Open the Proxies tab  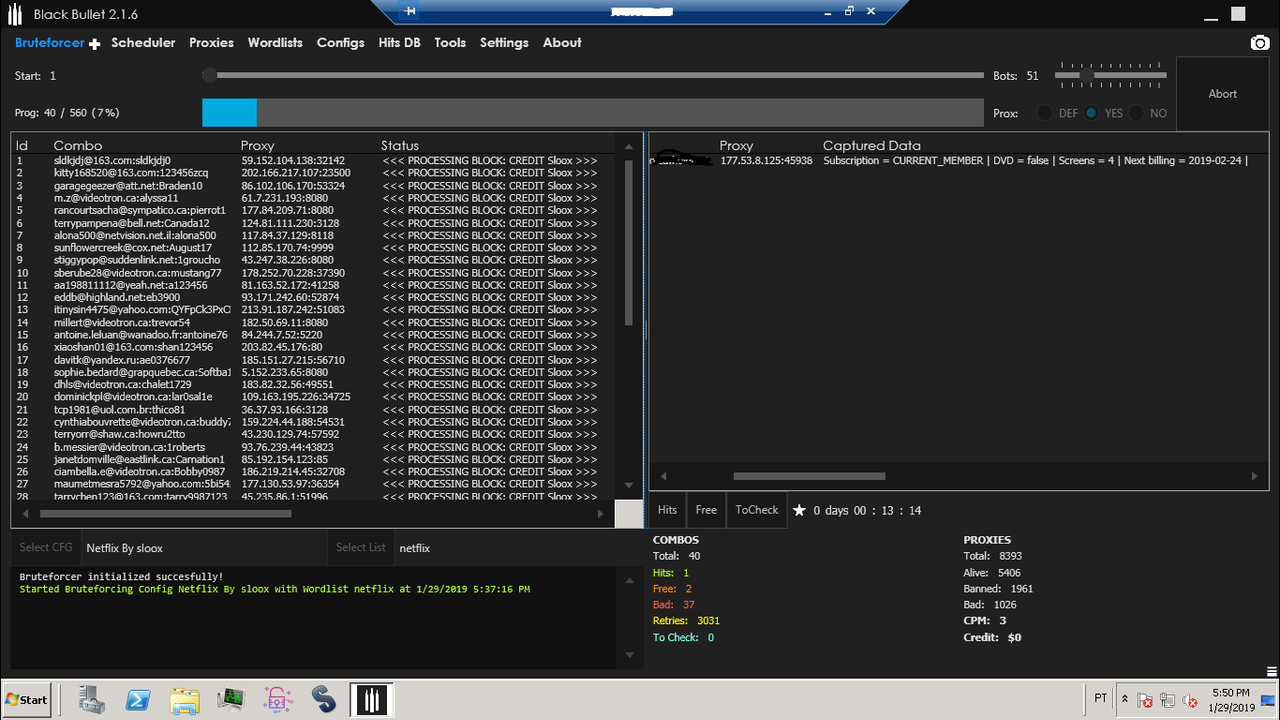coord(211,43)
